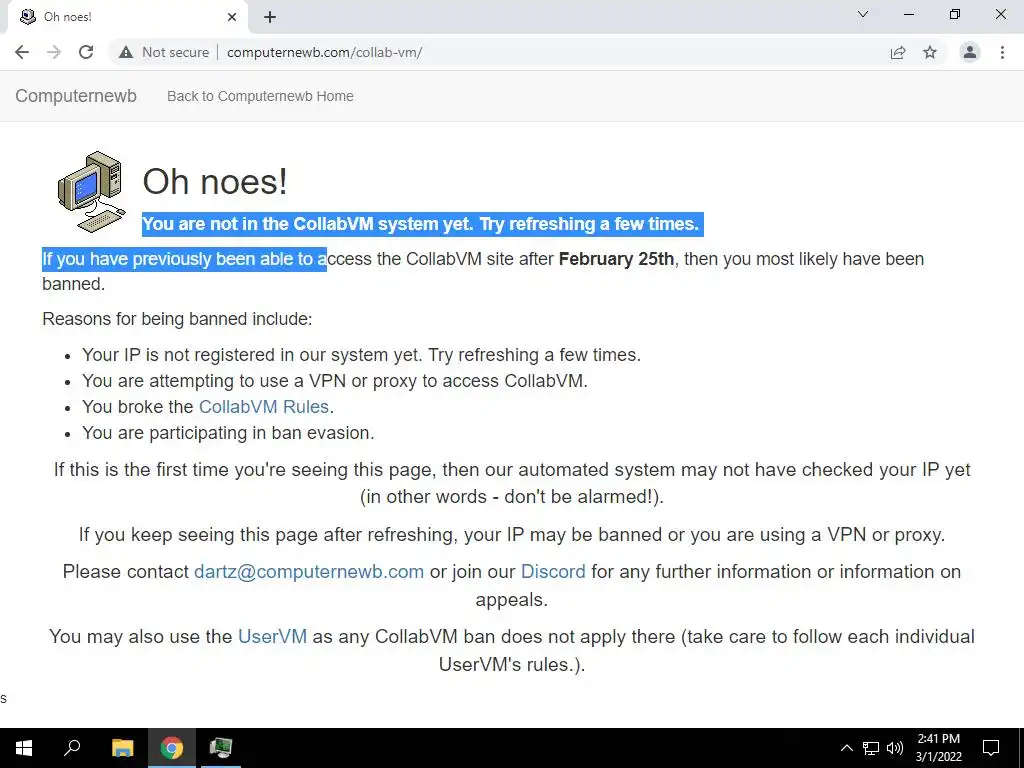Image resolution: width=1024 pixels, height=768 pixels.
Task: Show hidden system tray icons
Action: point(846,748)
